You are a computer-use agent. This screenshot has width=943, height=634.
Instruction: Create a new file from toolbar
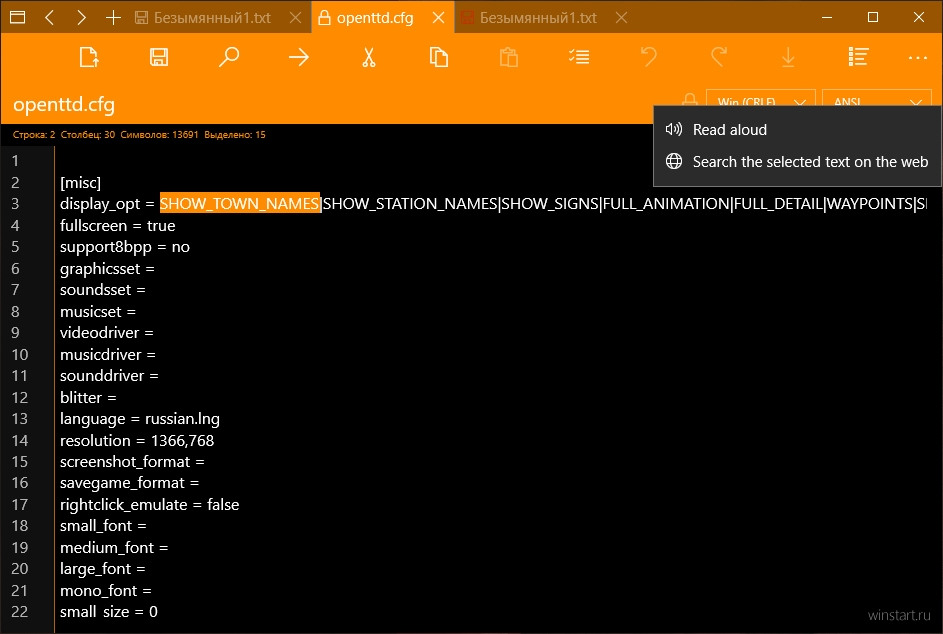pyautogui.click(x=89, y=57)
